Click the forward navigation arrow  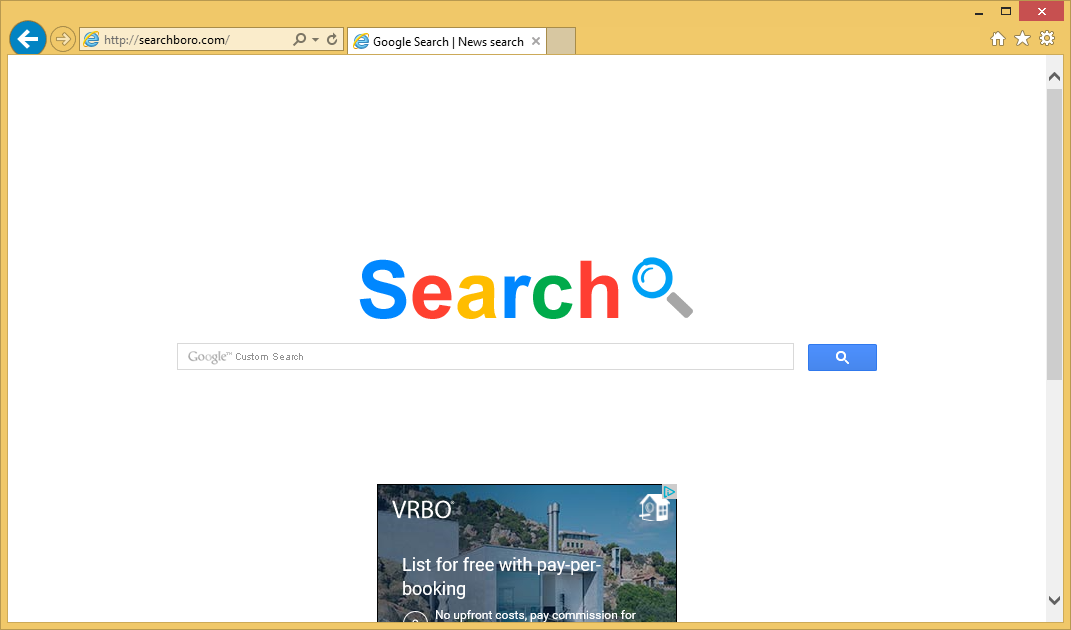[62, 38]
